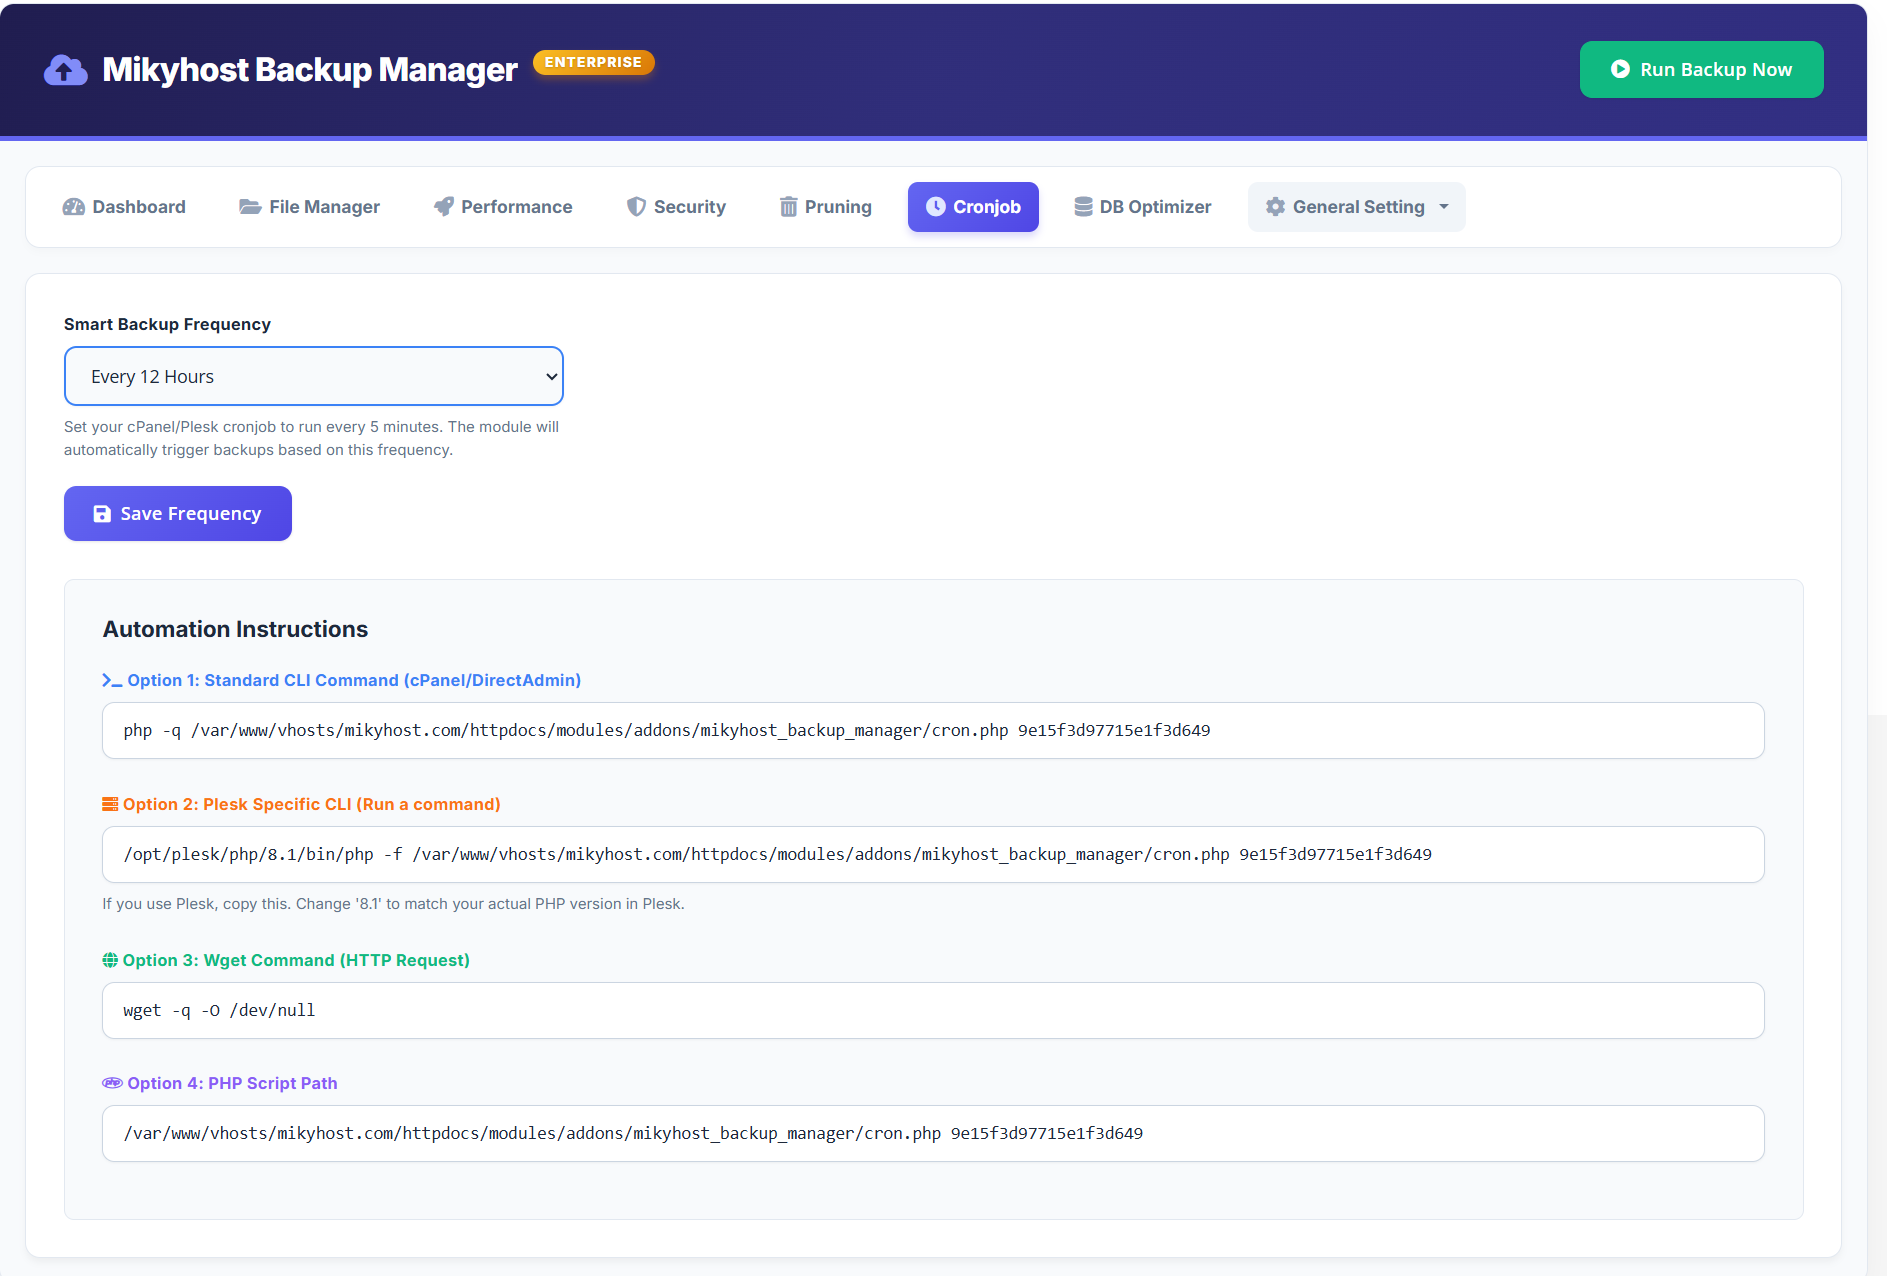Select the Cronjob tab

(973, 207)
